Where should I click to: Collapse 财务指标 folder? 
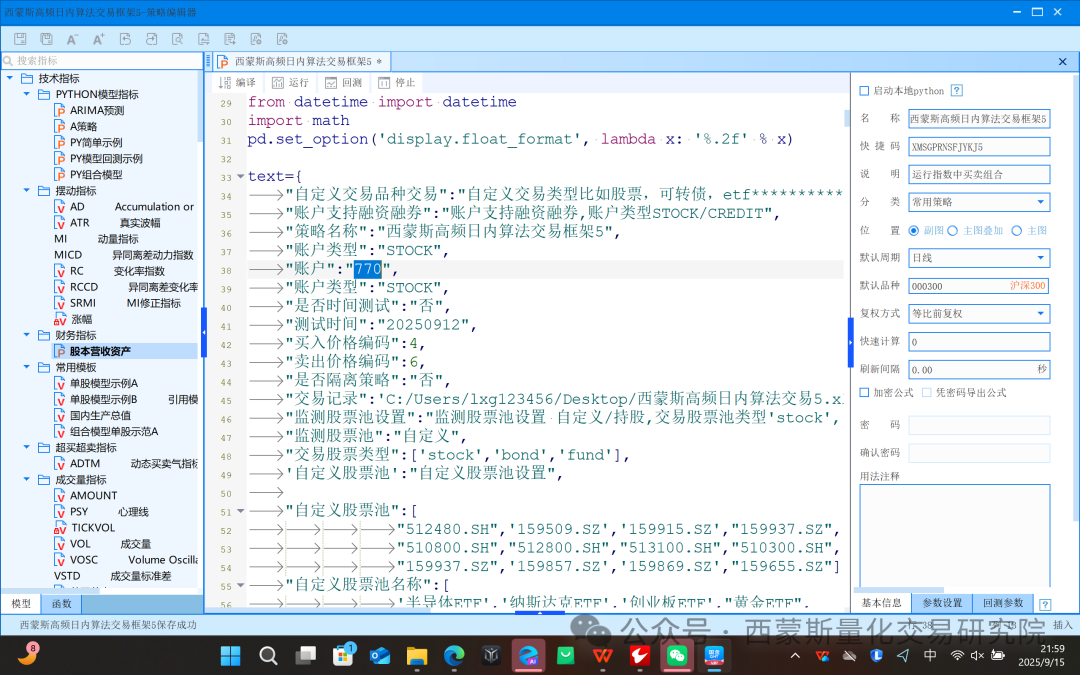[x=27, y=335]
